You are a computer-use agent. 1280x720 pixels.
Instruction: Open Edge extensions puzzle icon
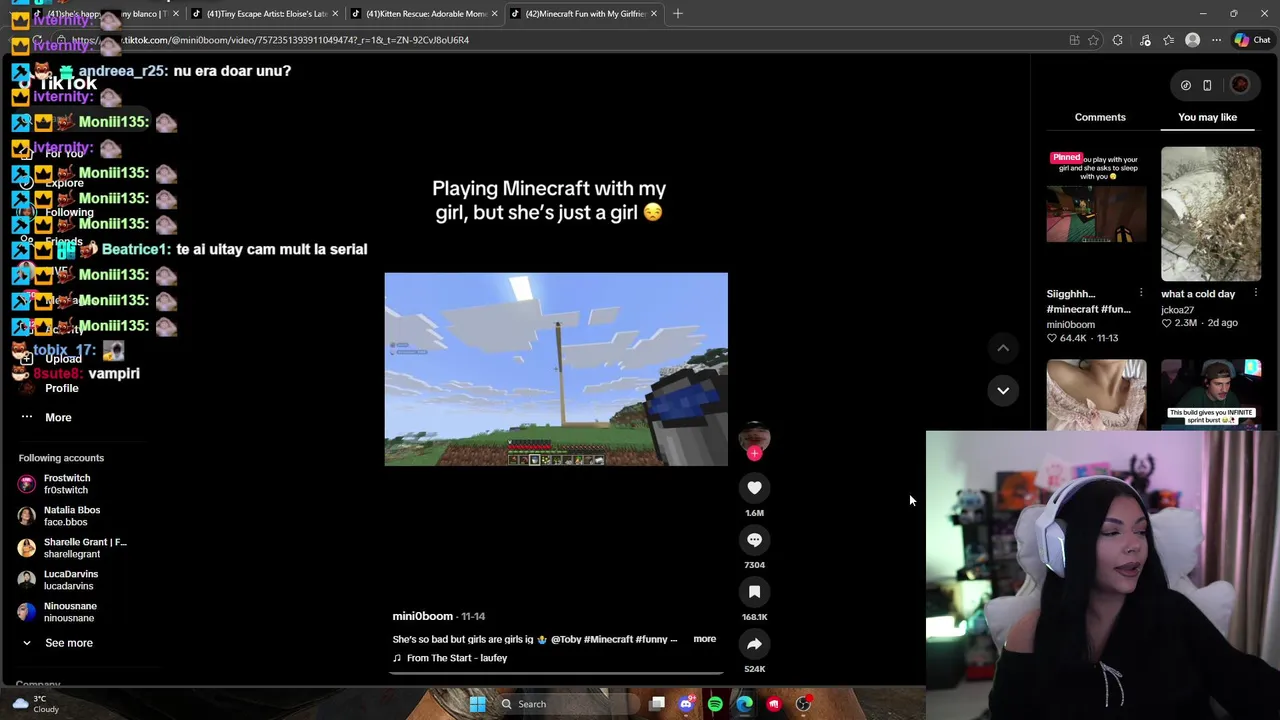tap(1118, 40)
